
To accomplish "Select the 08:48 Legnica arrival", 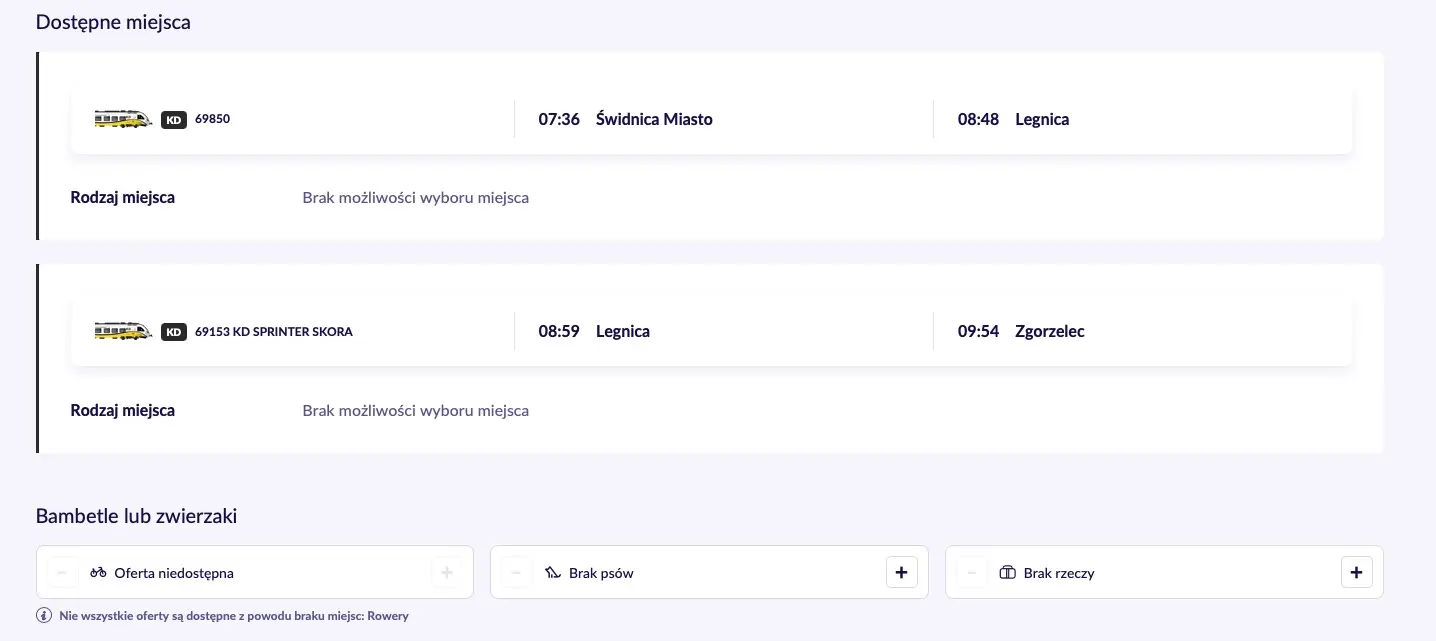I will 1013,119.
